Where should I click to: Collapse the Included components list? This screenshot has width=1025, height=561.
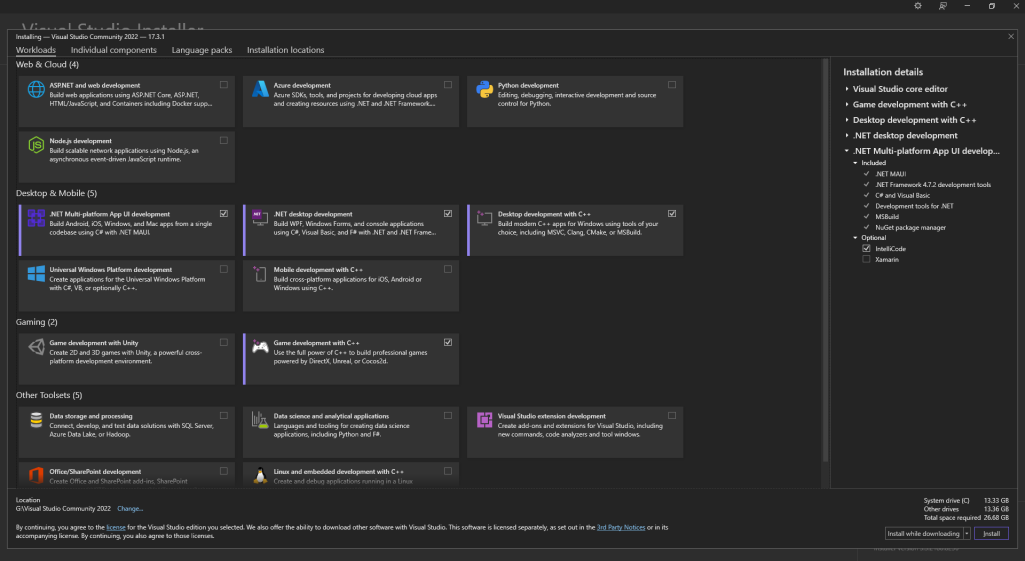pyautogui.click(x=855, y=163)
